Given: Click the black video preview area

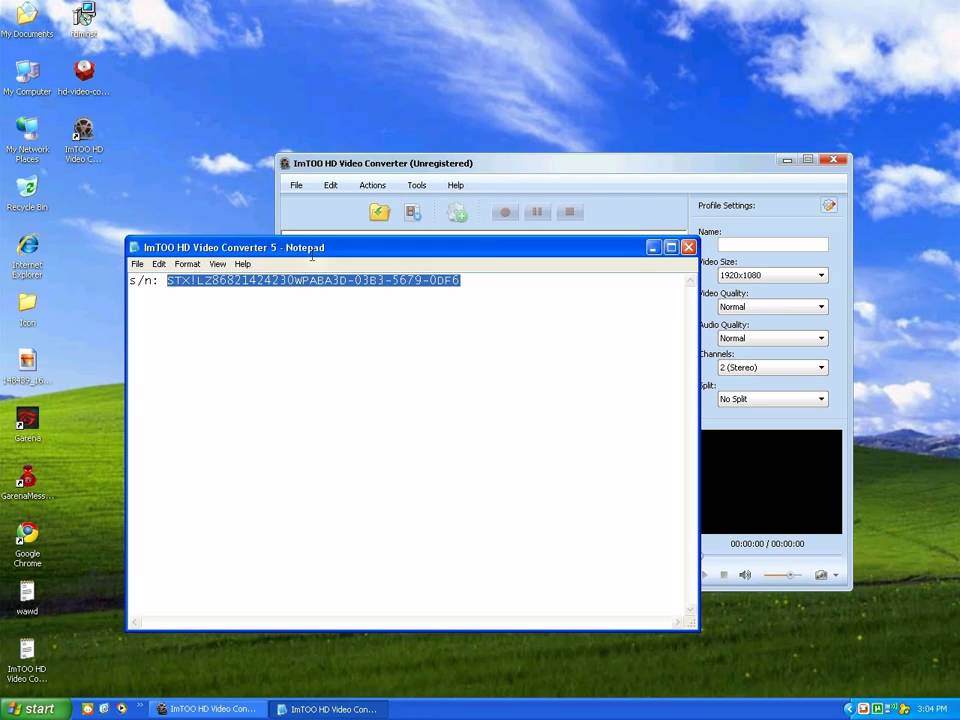Looking at the screenshot, I should [771, 481].
